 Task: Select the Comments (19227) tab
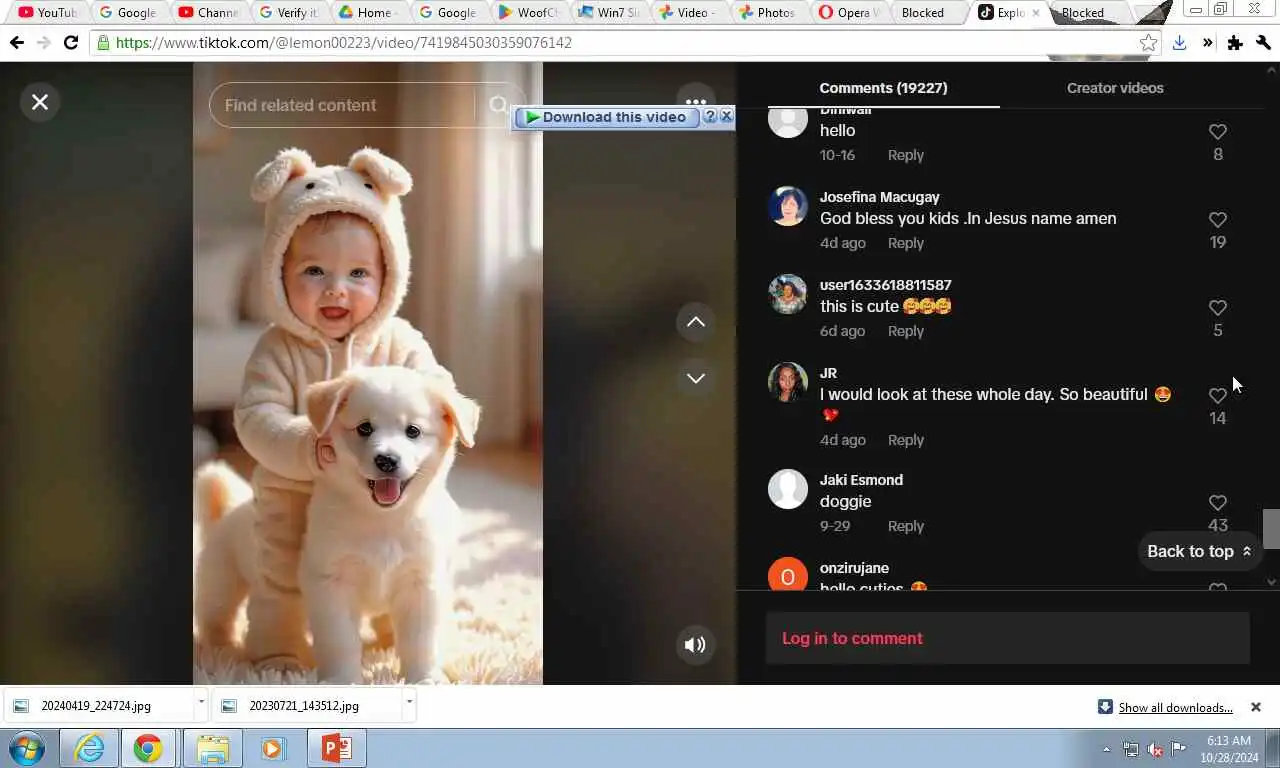(883, 88)
